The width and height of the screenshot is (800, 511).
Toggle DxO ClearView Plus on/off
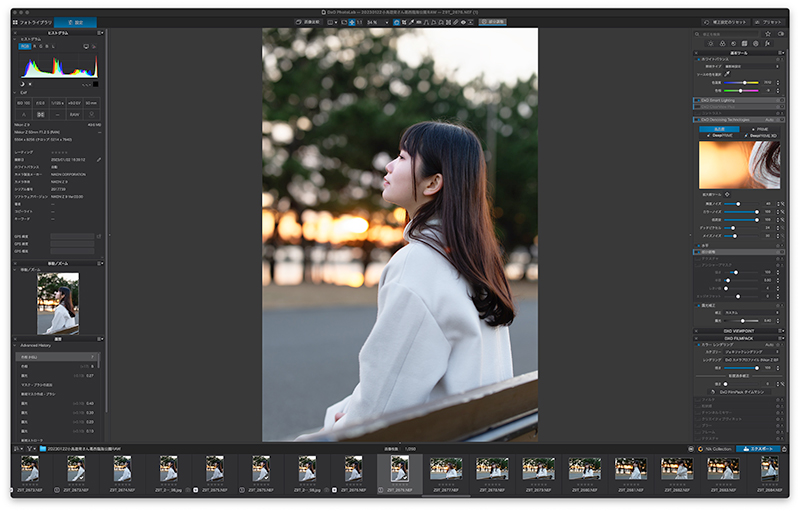tap(699, 107)
